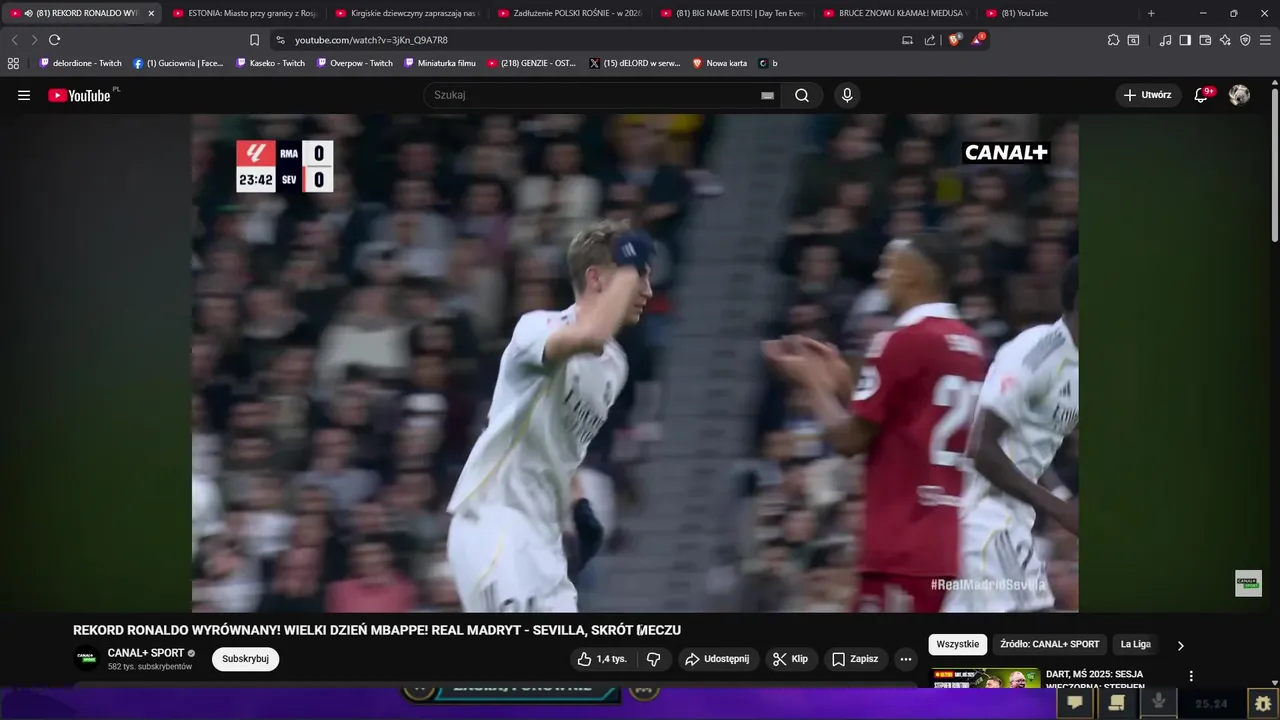Open the on-screen keyboard icon in search
Image resolution: width=1280 pixels, height=720 pixels.
[767, 95]
